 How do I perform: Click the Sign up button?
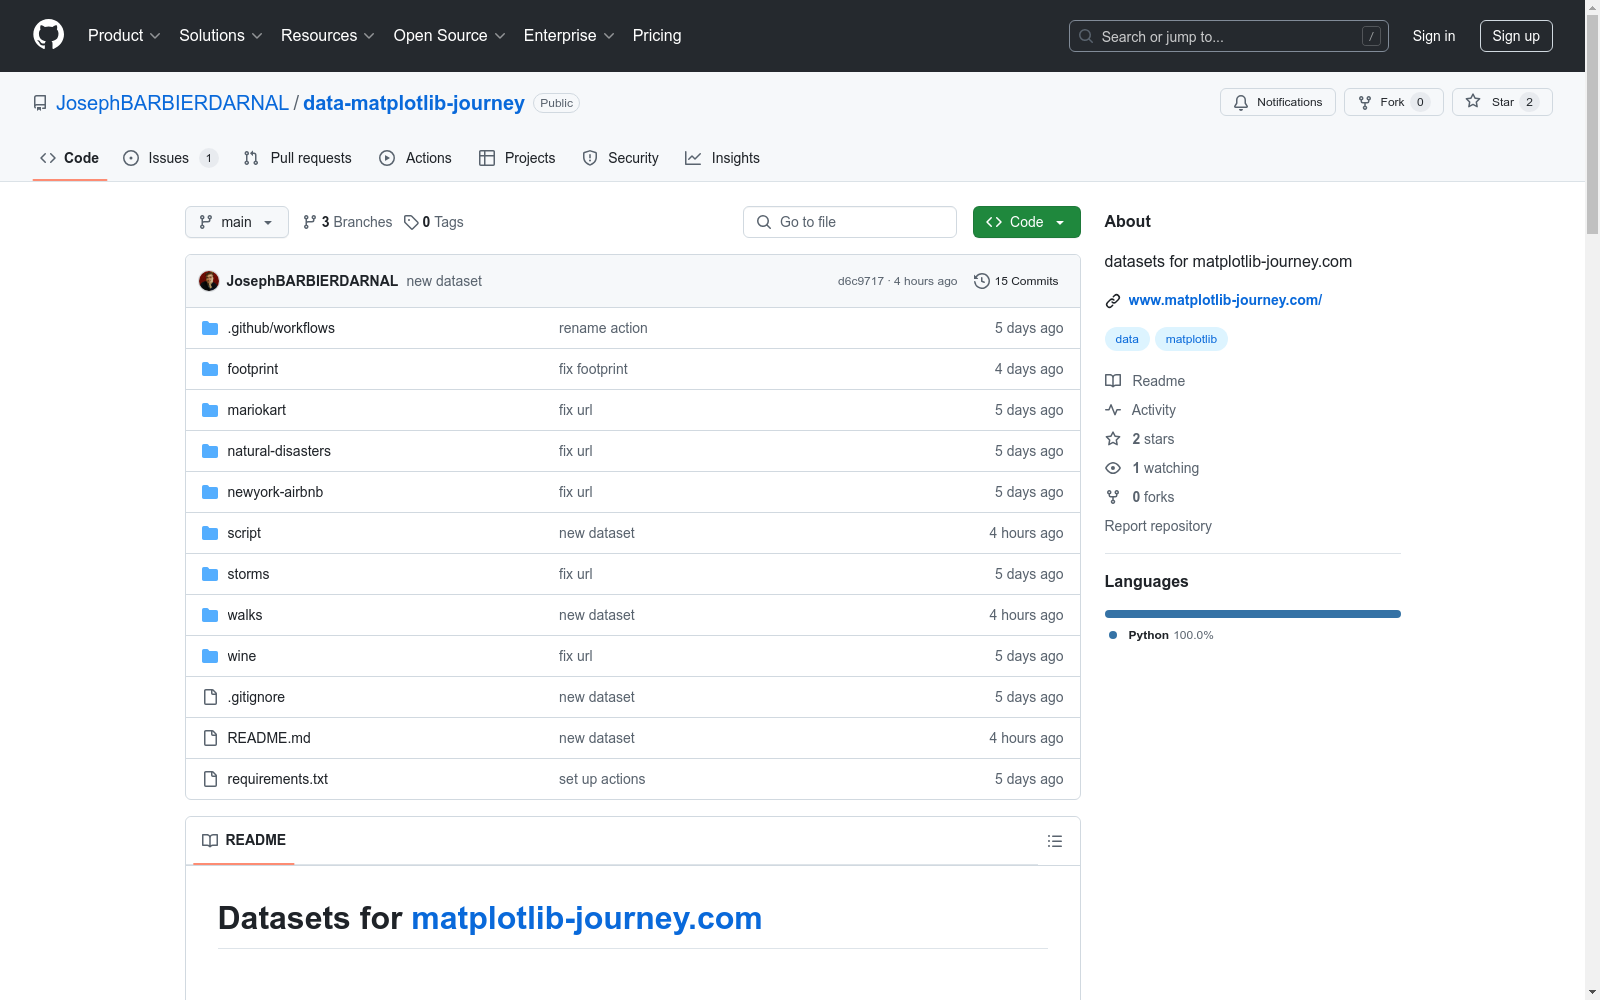click(x=1516, y=36)
